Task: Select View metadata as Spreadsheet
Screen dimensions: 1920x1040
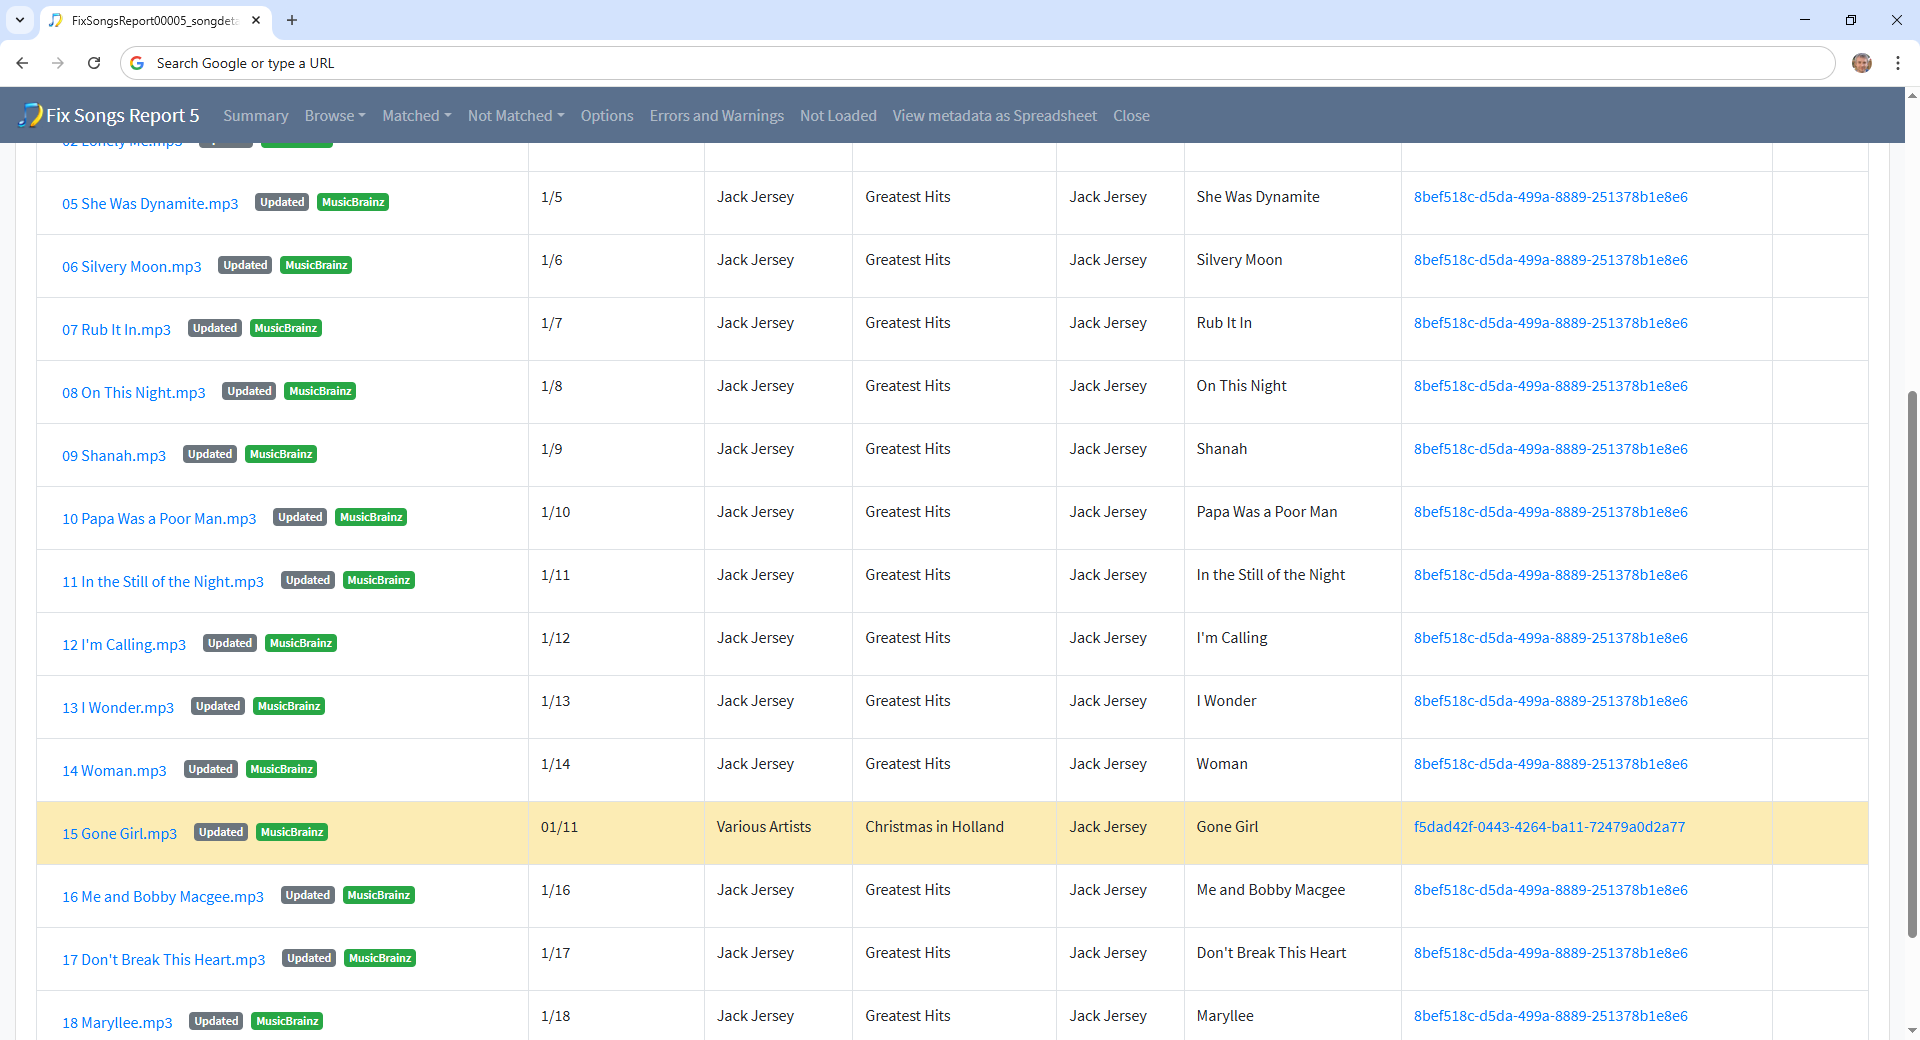Action: click(x=994, y=116)
